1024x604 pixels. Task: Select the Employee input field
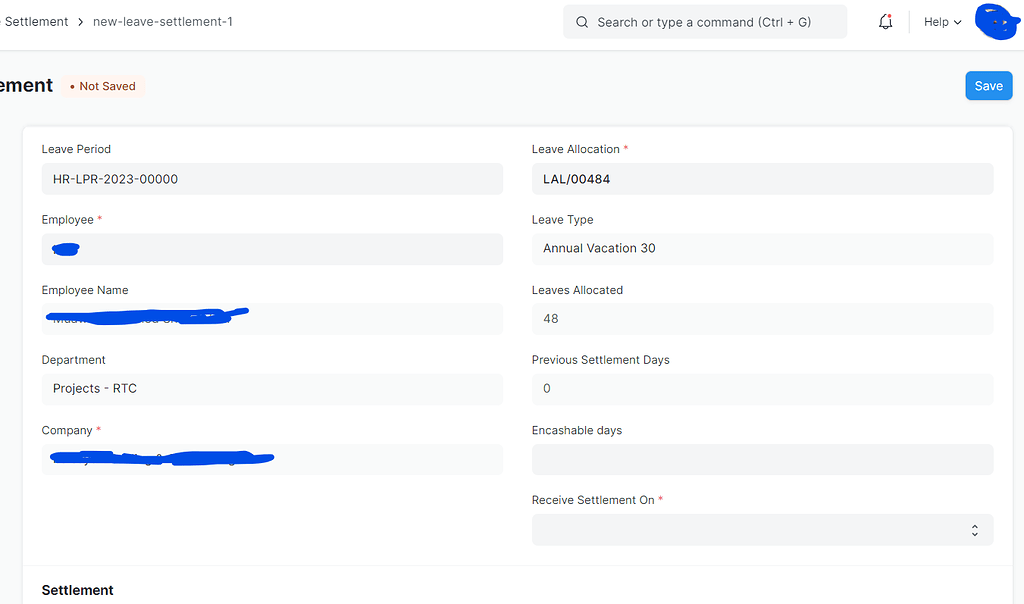click(272, 249)
